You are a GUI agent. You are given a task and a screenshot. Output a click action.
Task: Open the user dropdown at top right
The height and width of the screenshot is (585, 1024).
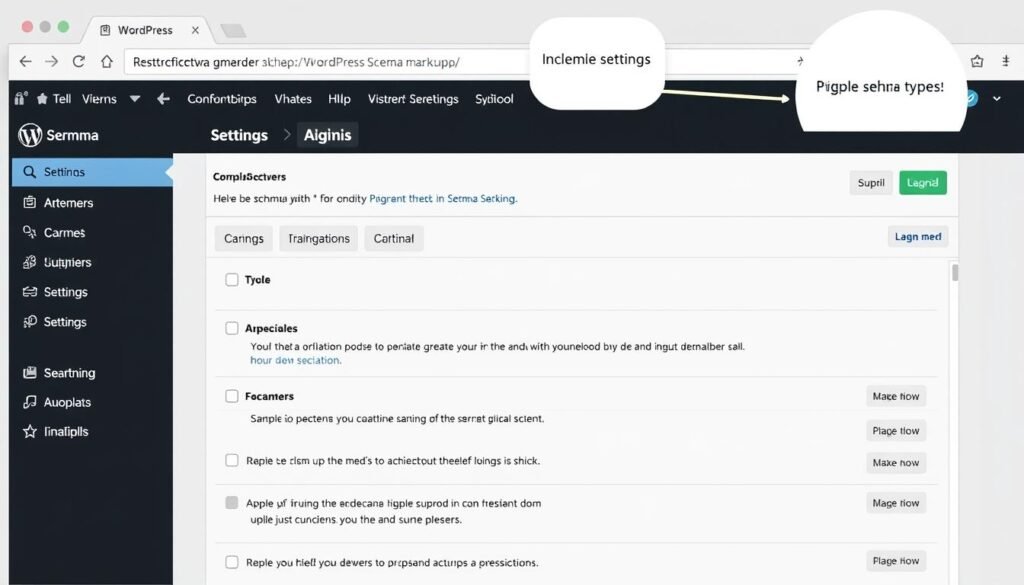[x=995, y=98]
